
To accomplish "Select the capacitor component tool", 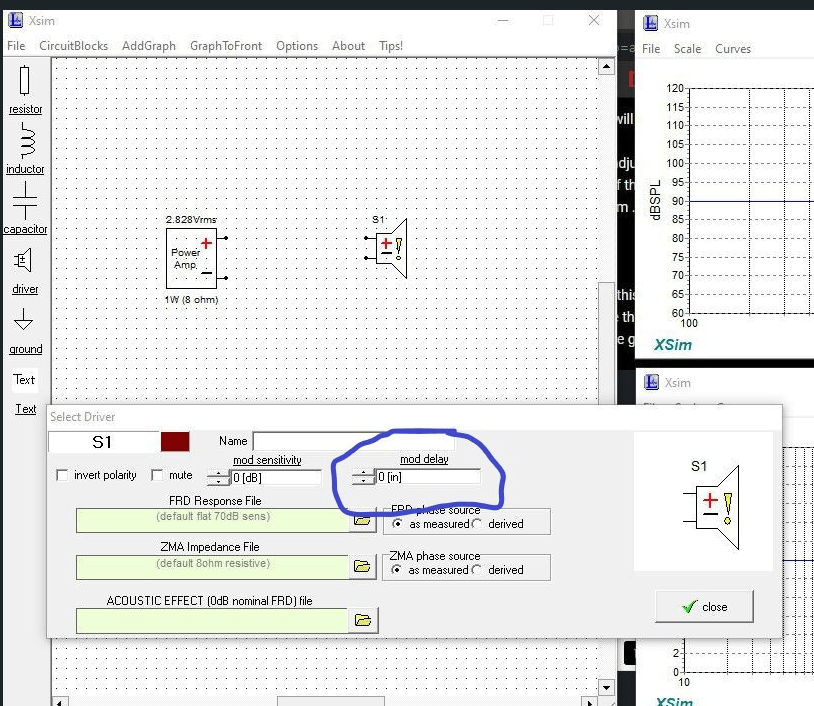I will [x=25, y=201].
